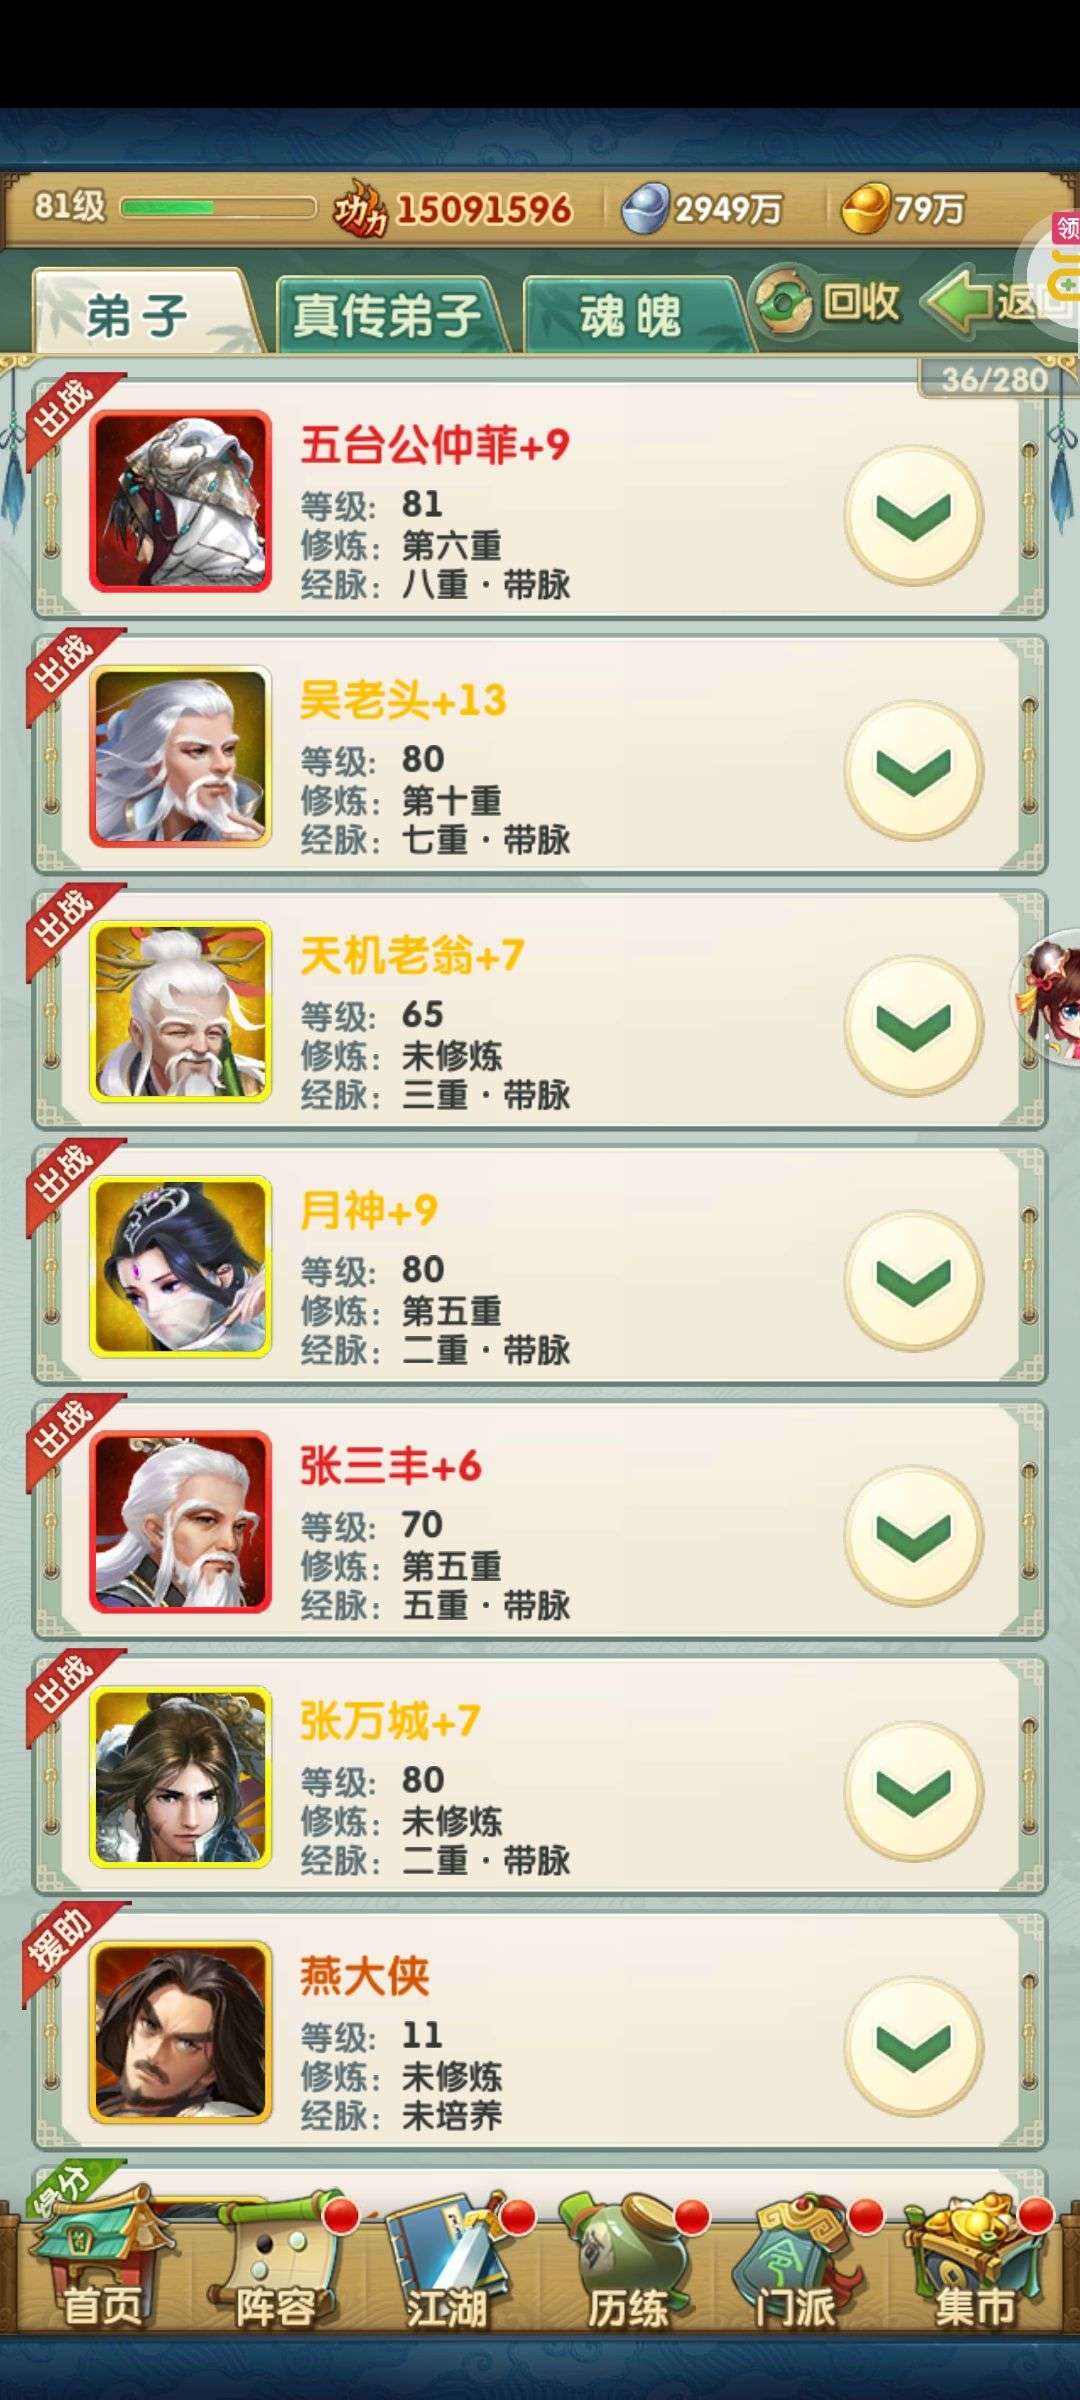Click the level 81 experience progress bar
This screenshot has height=2400, width=1080.
[x=218, y=207]
